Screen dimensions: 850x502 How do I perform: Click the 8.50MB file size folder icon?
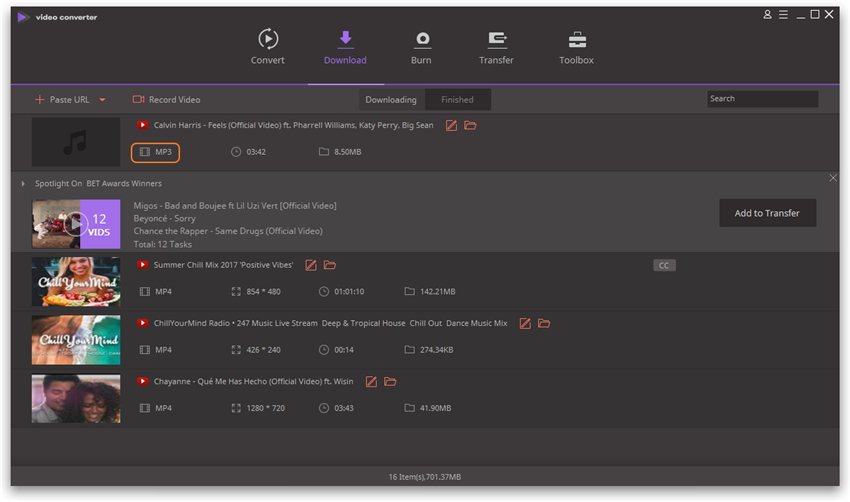tap(324, 152)
